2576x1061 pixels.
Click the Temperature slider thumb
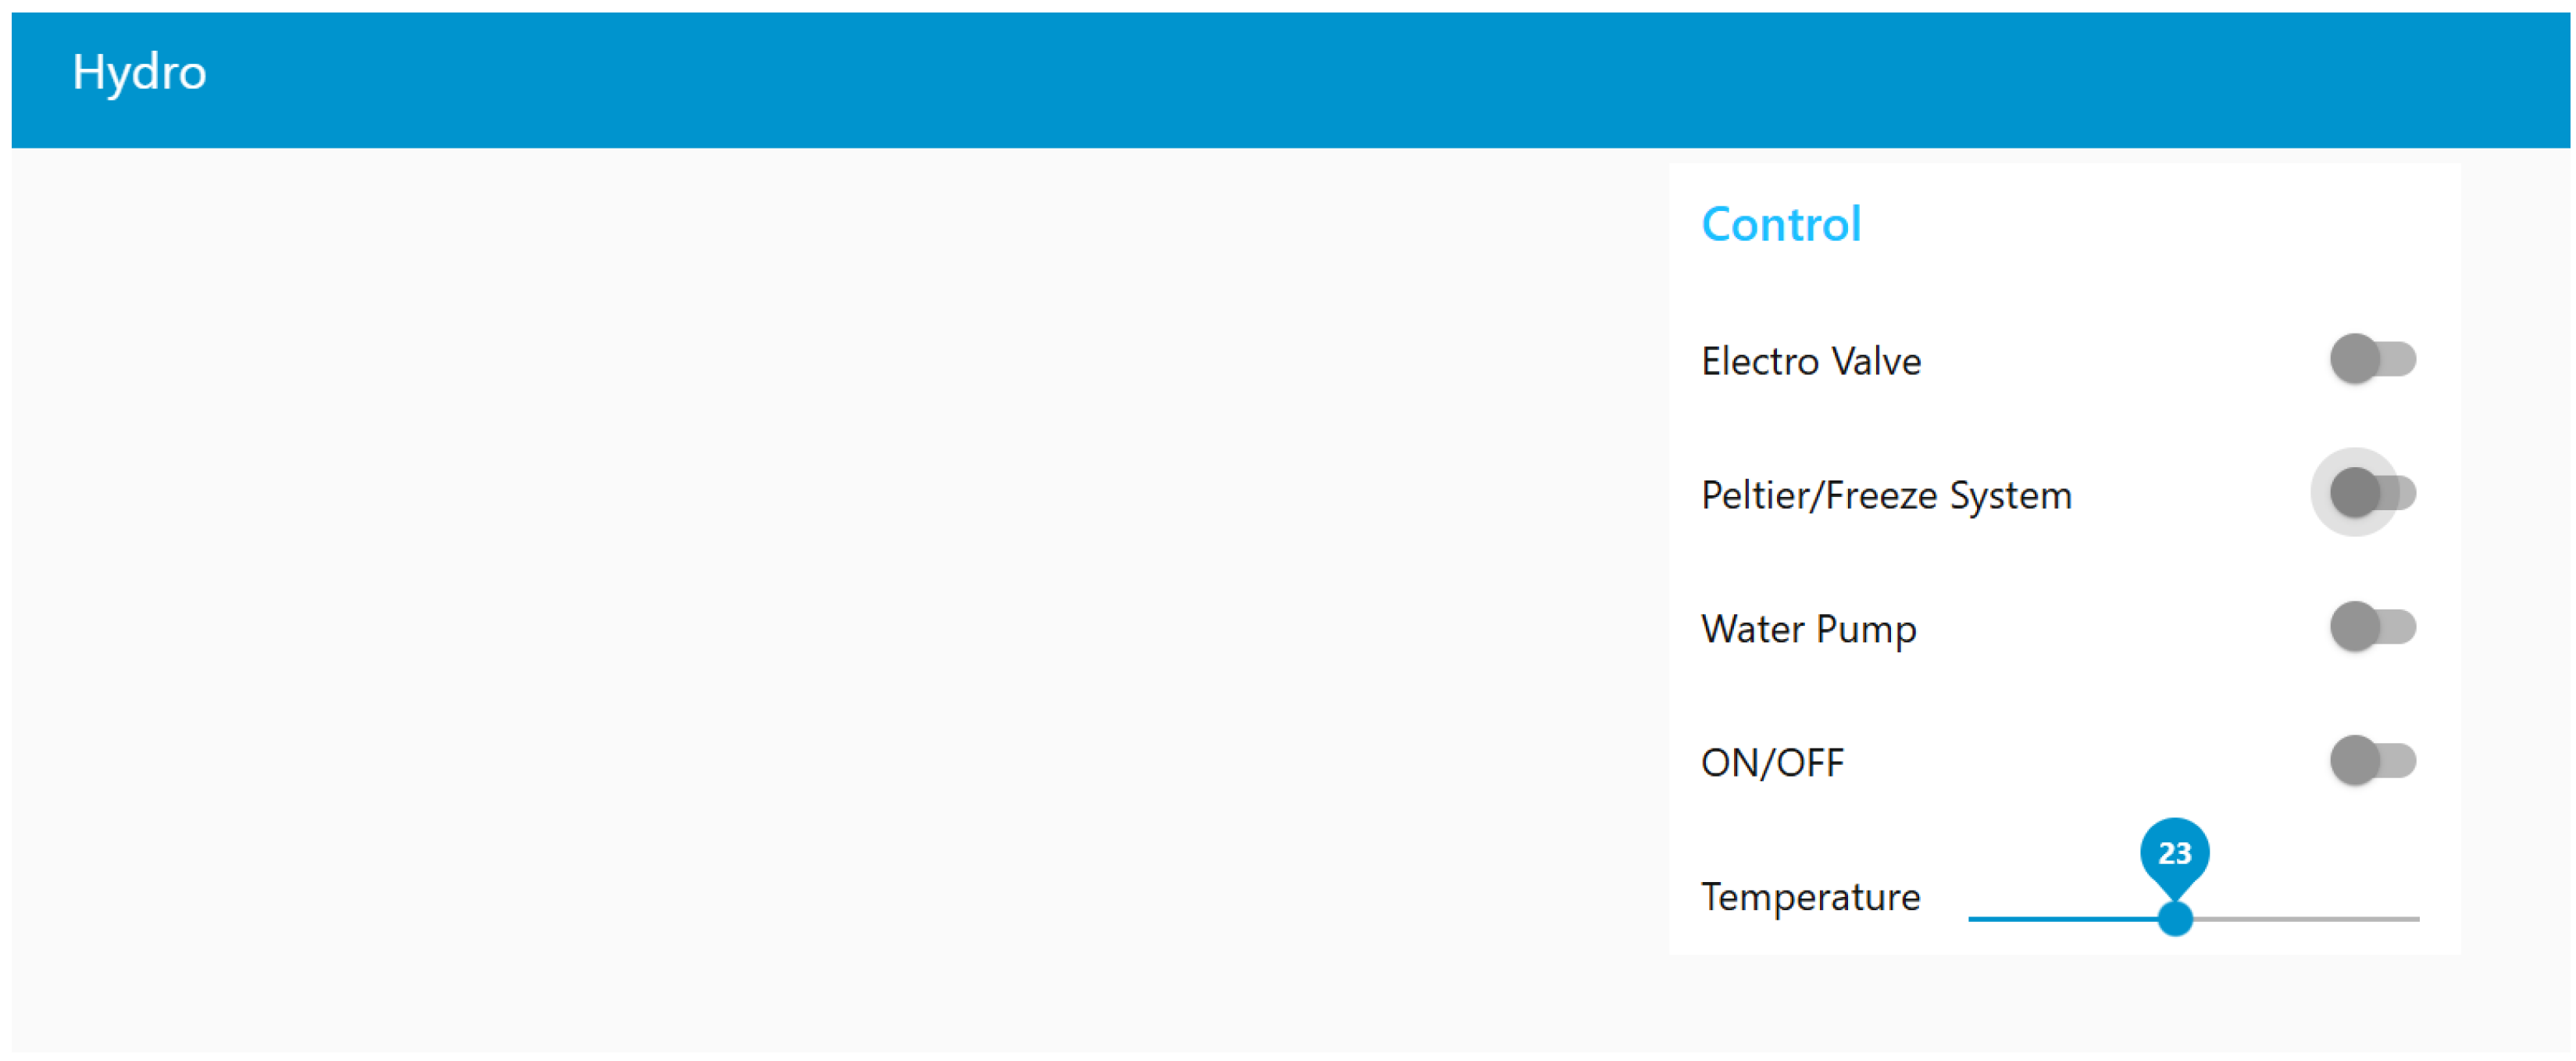(x=2174, y=918)
